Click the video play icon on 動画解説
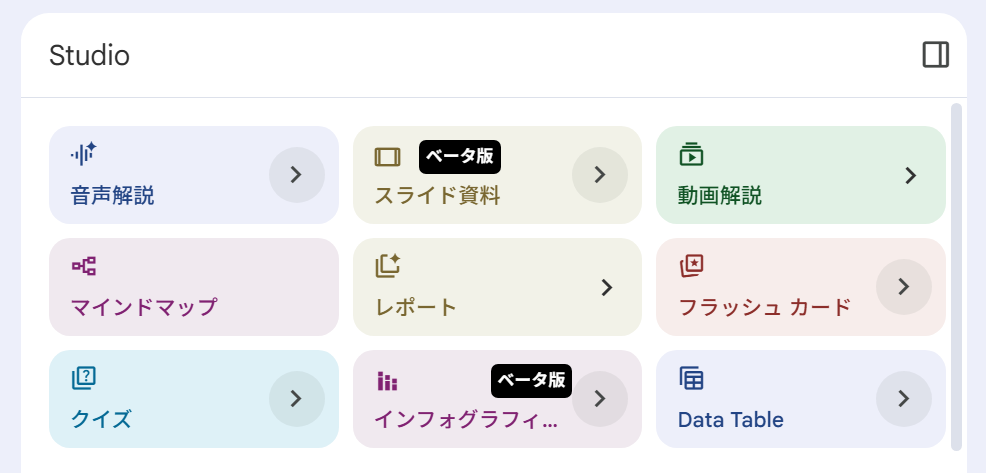 pos(690,154)
